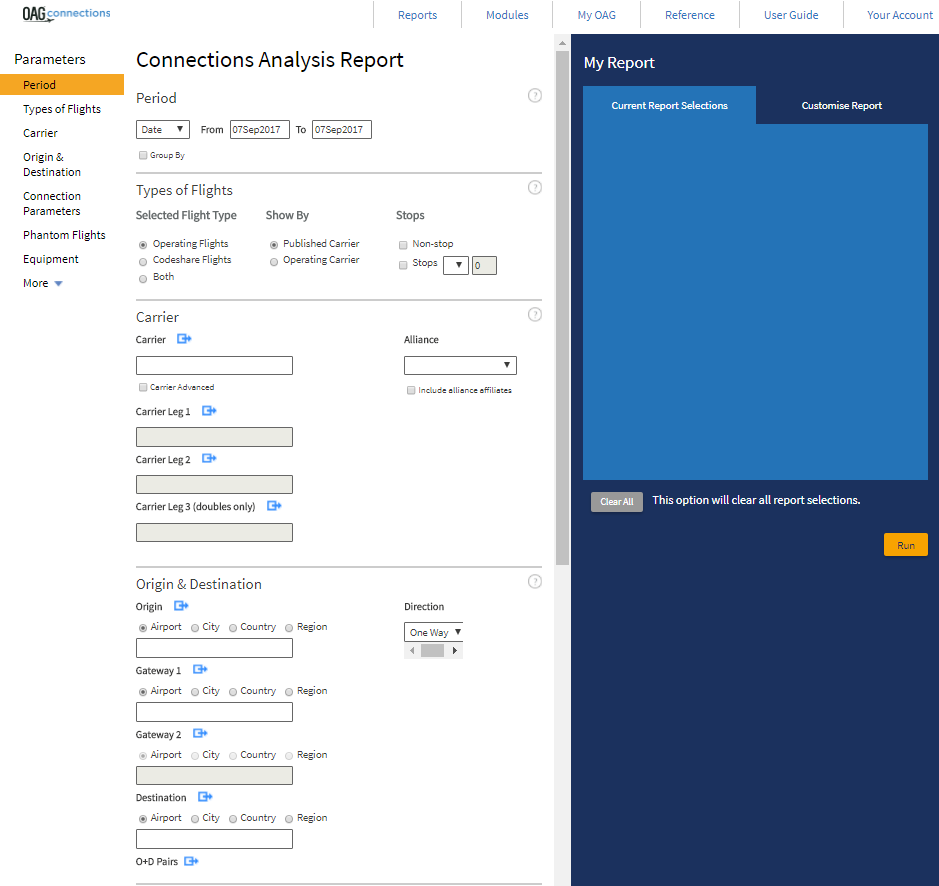Image resolution: width=939 pixels, height=886 pixels.
Task: Select the Operating Flights radio button
Action: click(x=143, y=245)
